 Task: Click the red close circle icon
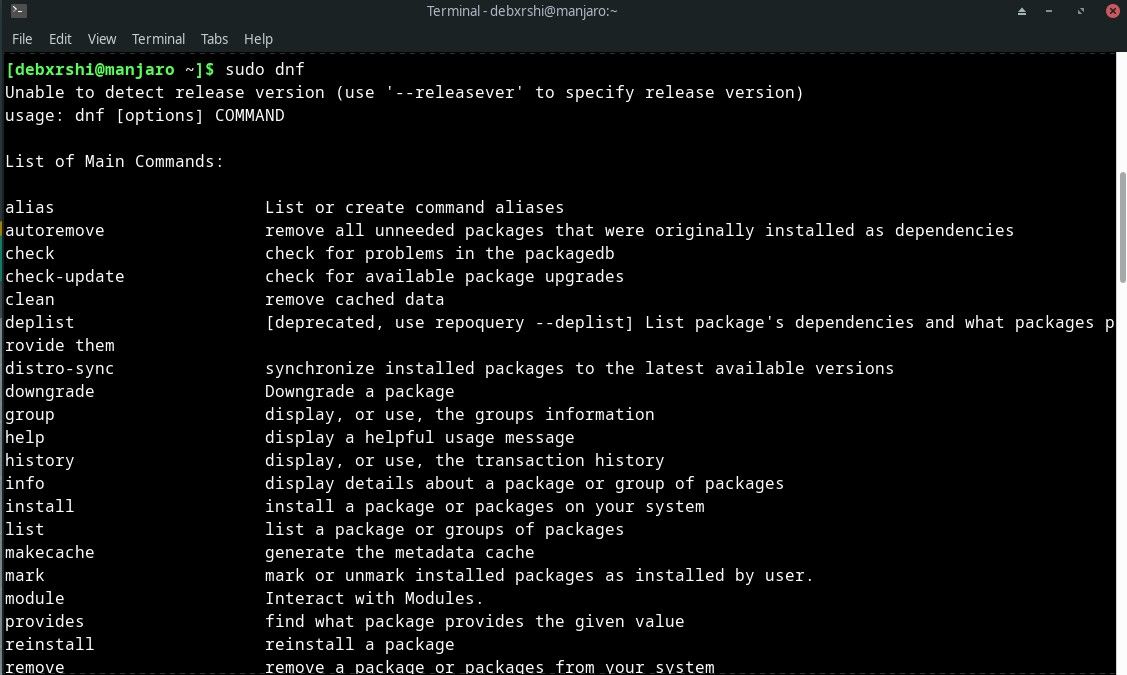(x=1112, y=11)
